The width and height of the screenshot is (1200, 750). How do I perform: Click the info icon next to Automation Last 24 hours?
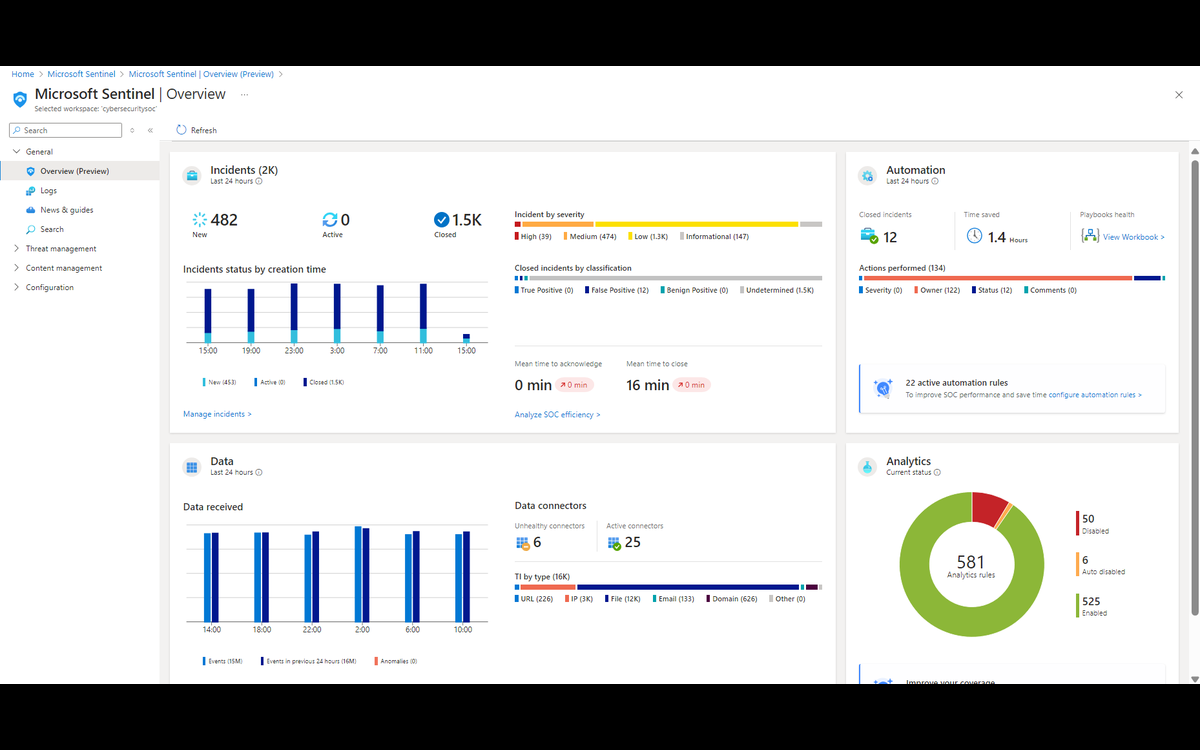(935, 181)
